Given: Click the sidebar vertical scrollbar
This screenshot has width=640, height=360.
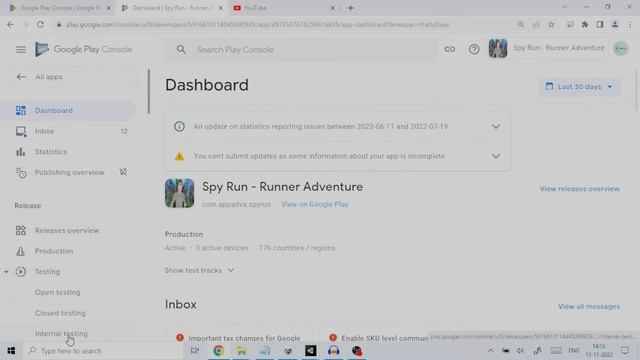Looking at the screenshot, I should 149,91.
